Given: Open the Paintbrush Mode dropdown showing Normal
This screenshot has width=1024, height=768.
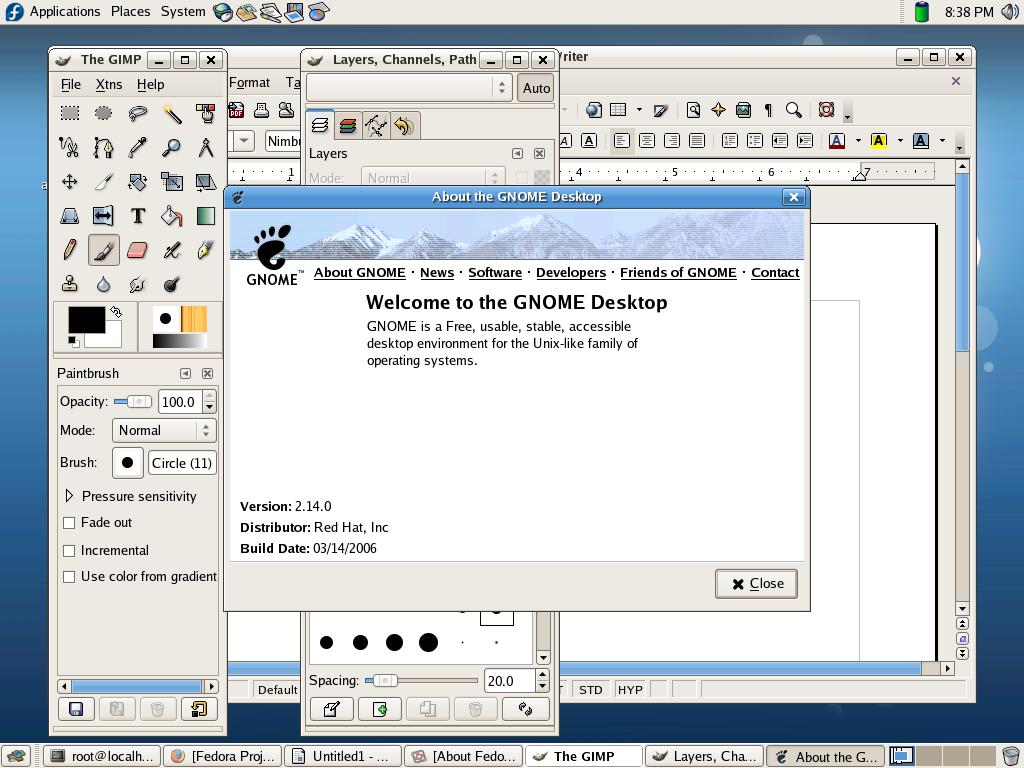Looking at the screenshot, I should click(164, 430).
